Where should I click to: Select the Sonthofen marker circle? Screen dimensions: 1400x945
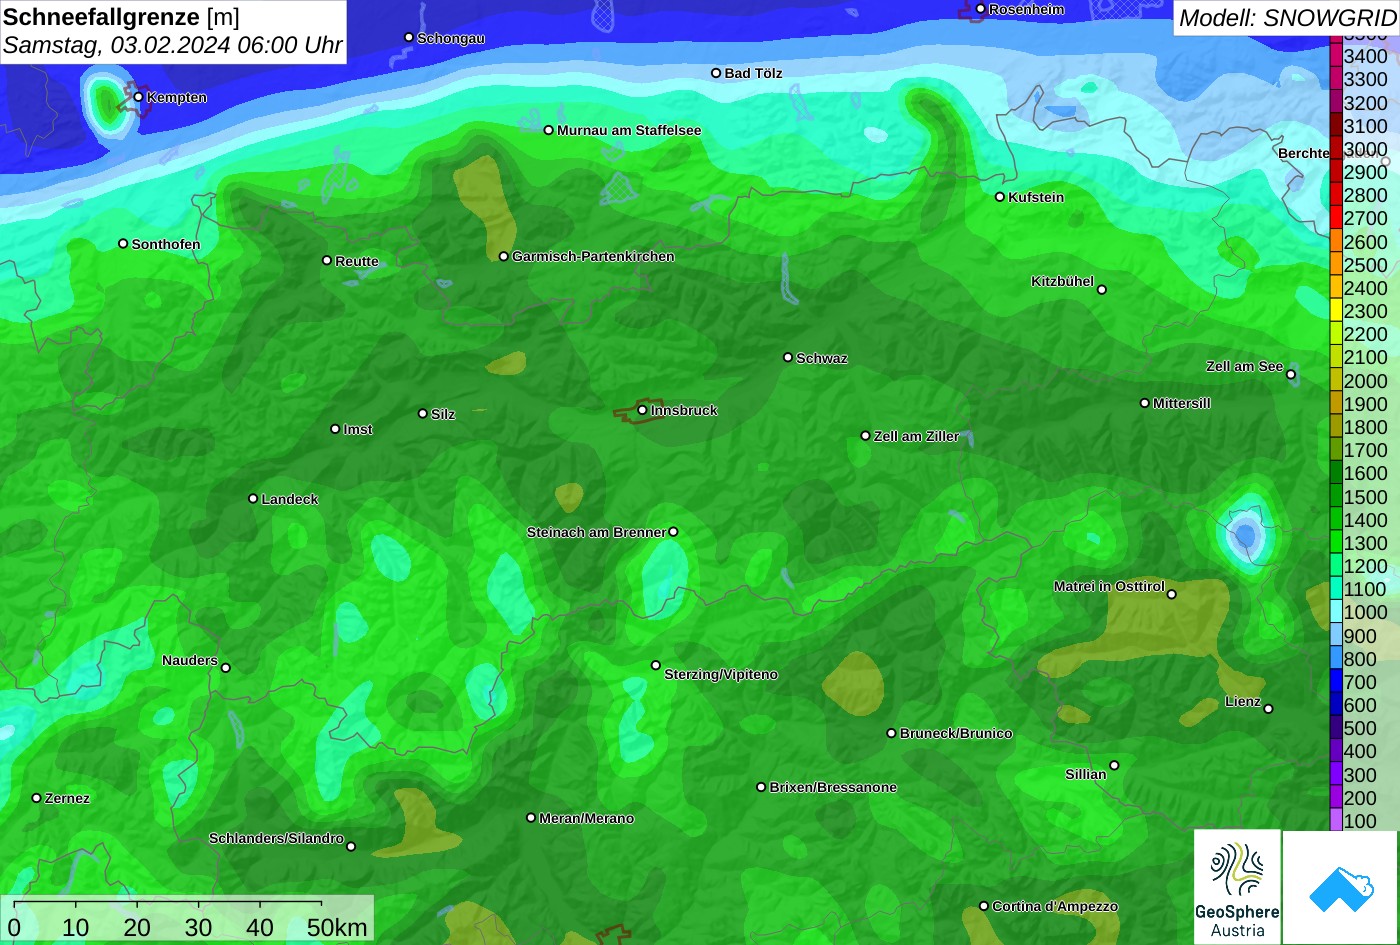(123, 244)
